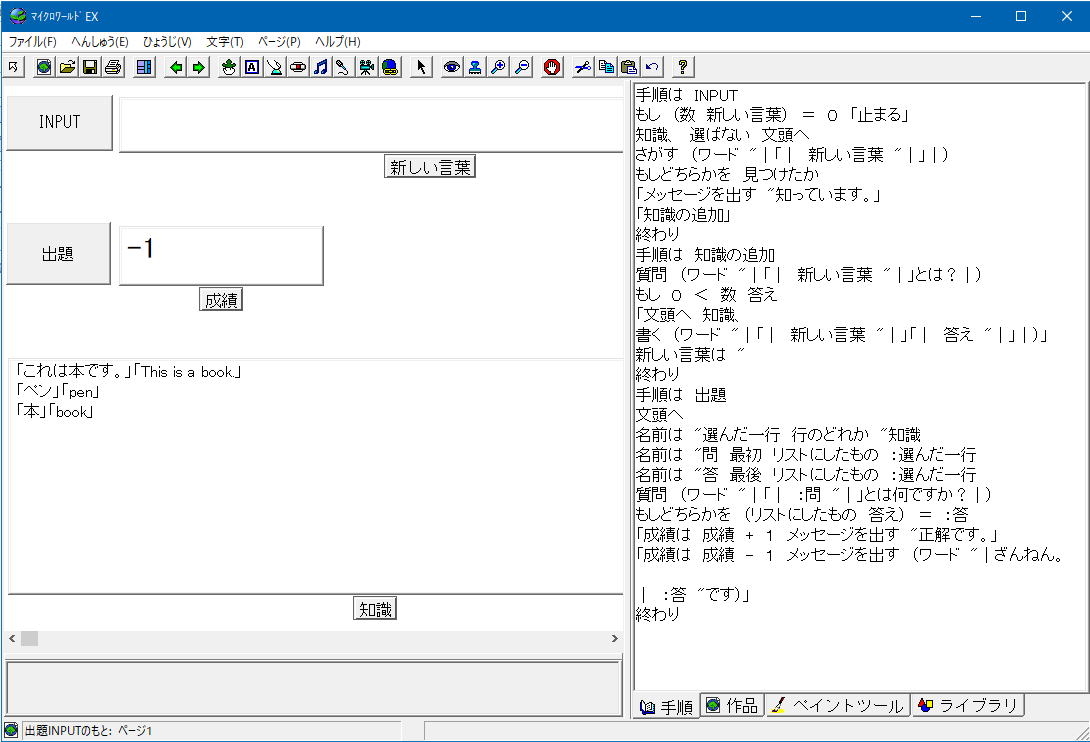Screen dimensions: 1090x742
Task: Select the black arrow pointer tool
Action: (421, 67)
